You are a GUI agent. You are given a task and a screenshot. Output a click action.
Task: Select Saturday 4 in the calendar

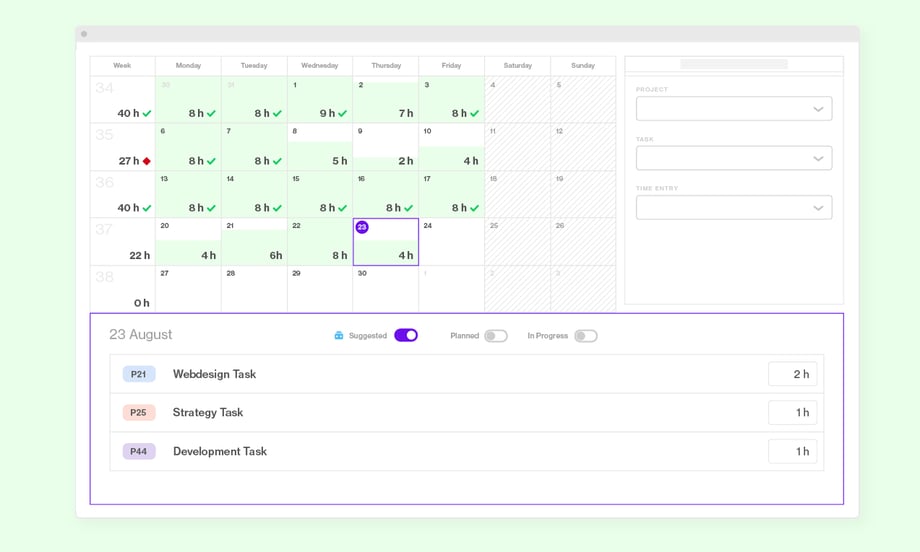point(518,99)
